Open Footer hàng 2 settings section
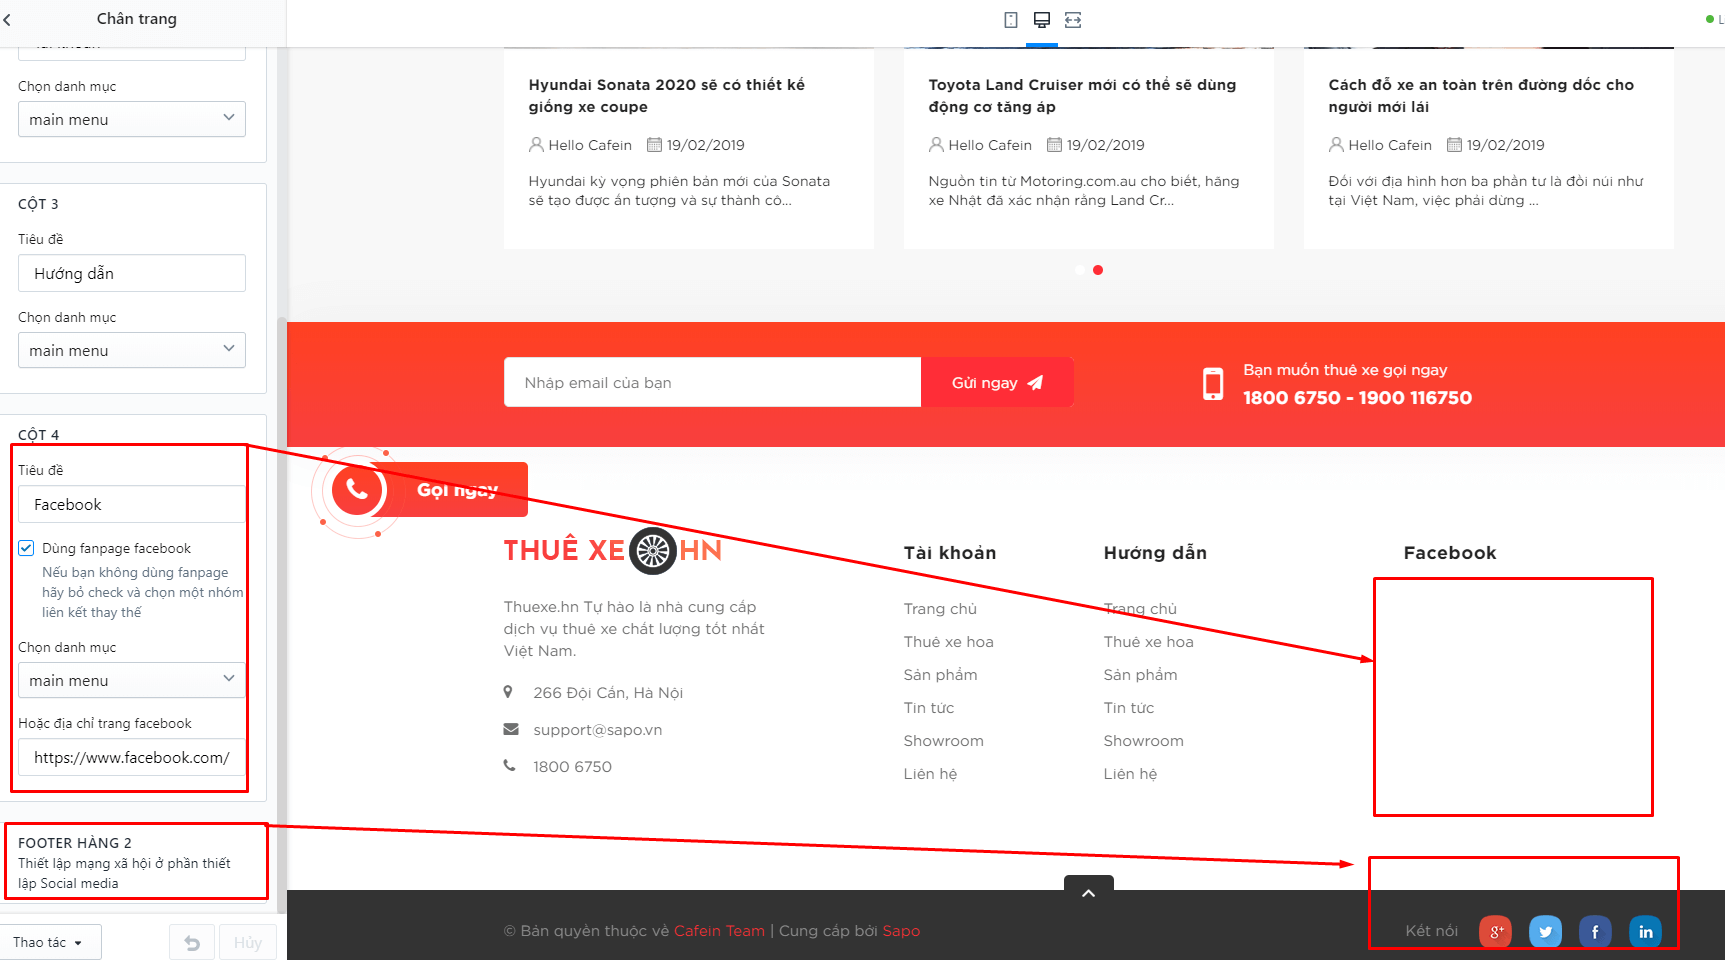This screenshot has width=1725, height=960. [136, 862]
